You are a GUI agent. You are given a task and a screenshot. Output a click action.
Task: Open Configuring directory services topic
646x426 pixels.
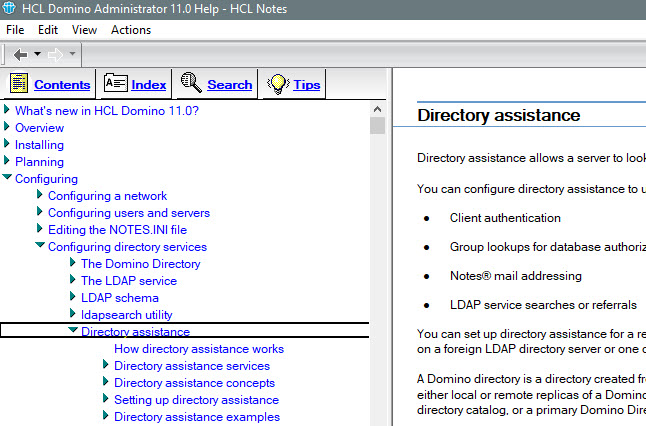click(x=127, y=247)
